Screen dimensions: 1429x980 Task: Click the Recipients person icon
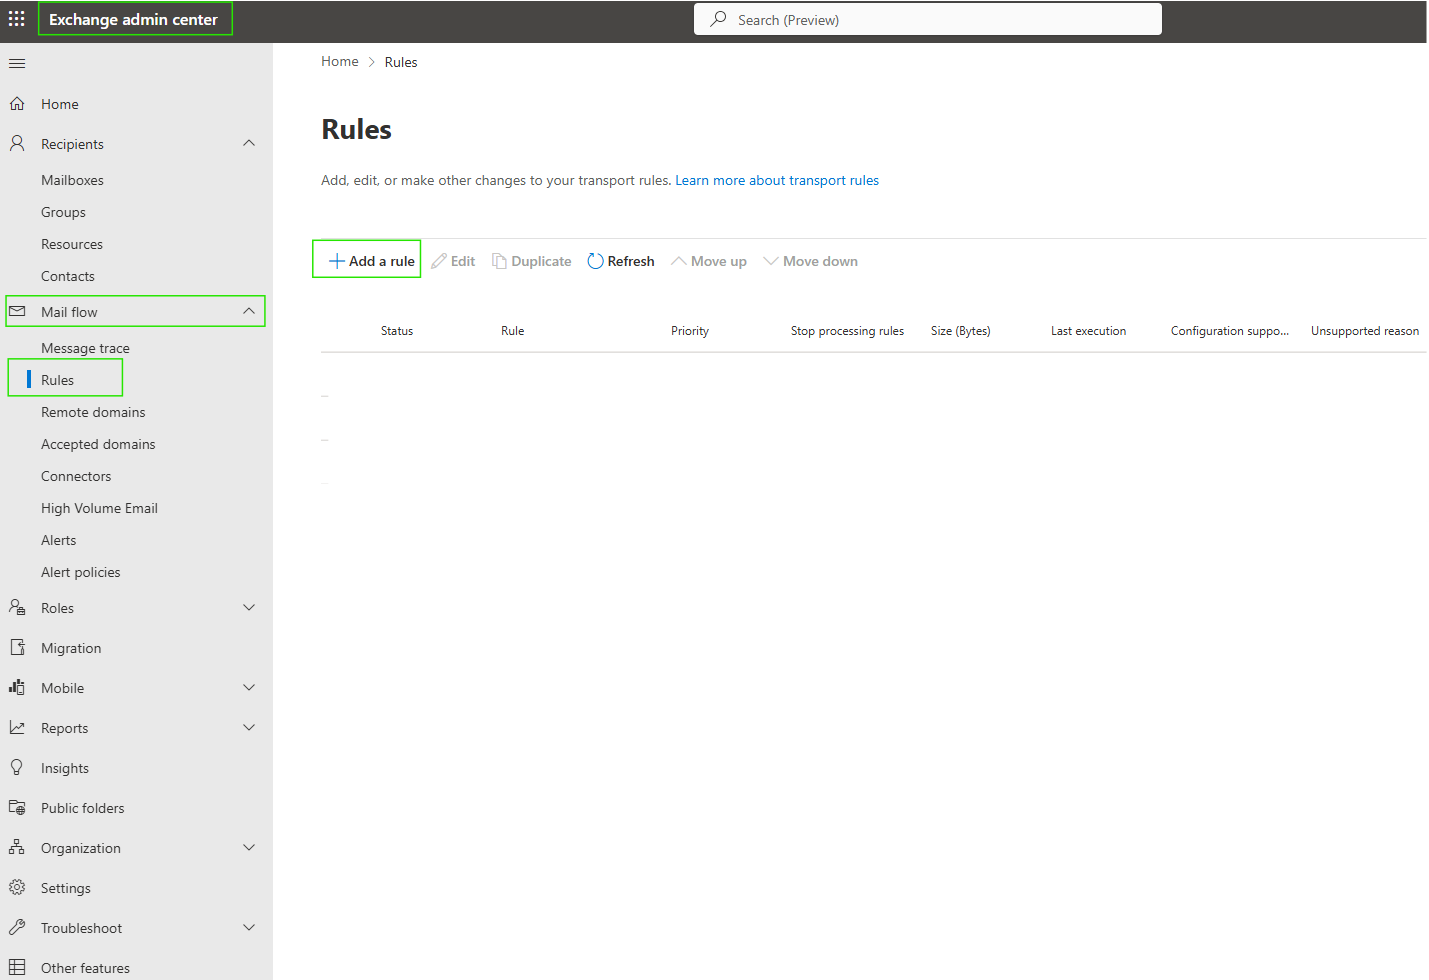(17, 144)
